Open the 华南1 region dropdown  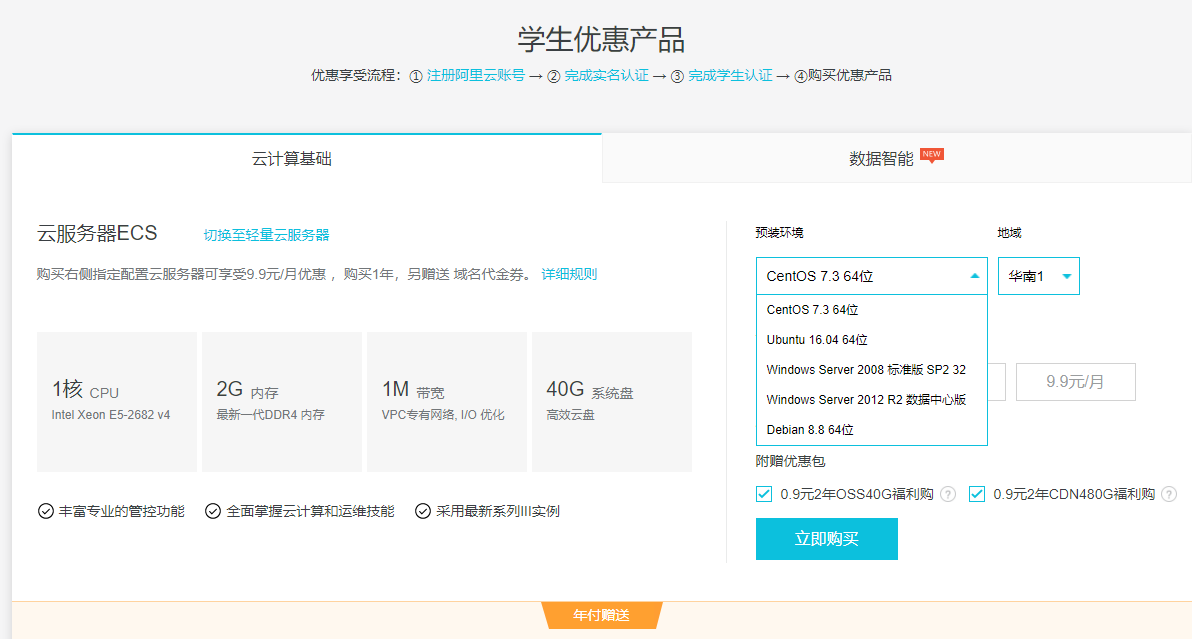pos(1038,276)
